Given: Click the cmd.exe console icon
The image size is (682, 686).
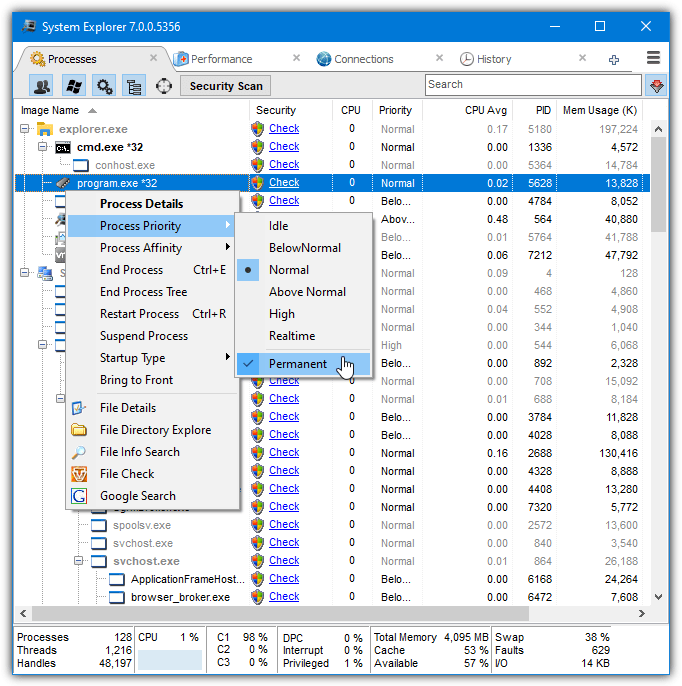Looking at the screenshot, I should [63, 148].
